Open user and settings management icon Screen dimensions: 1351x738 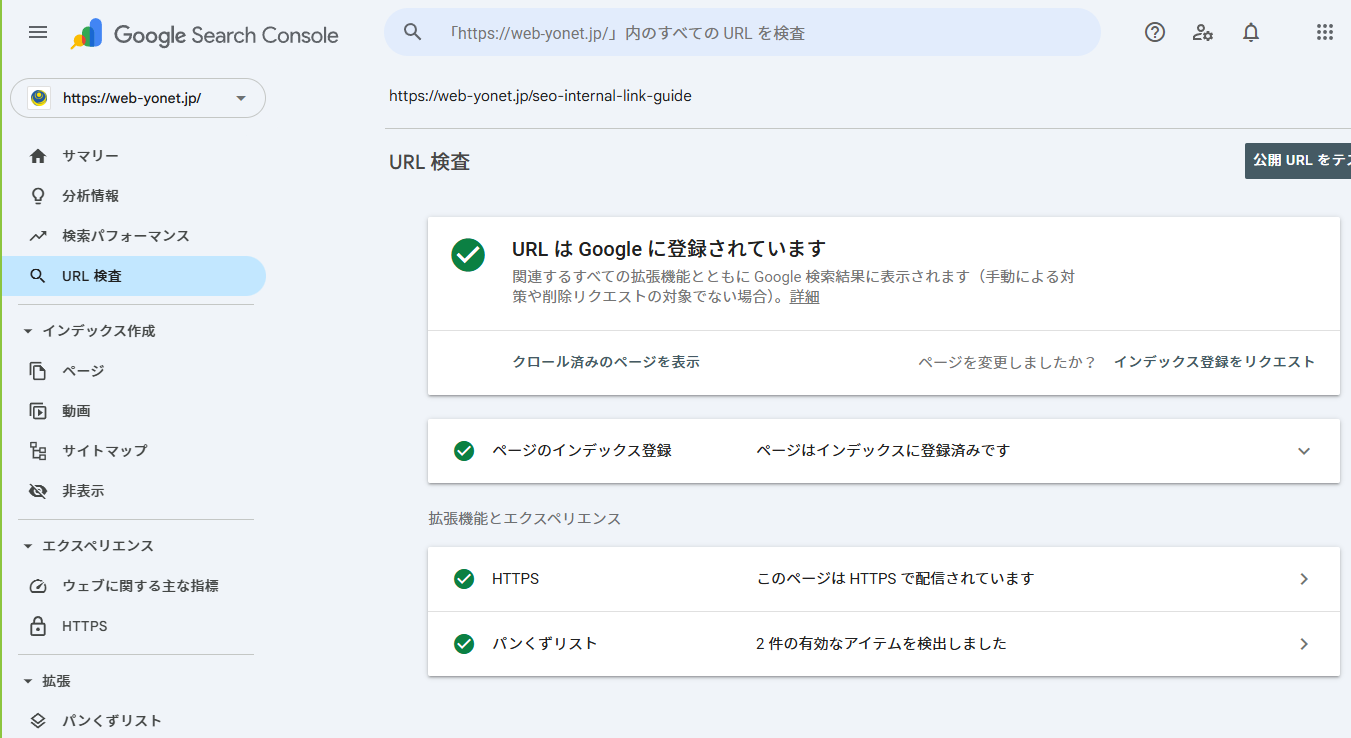(x=1203, y=33)
